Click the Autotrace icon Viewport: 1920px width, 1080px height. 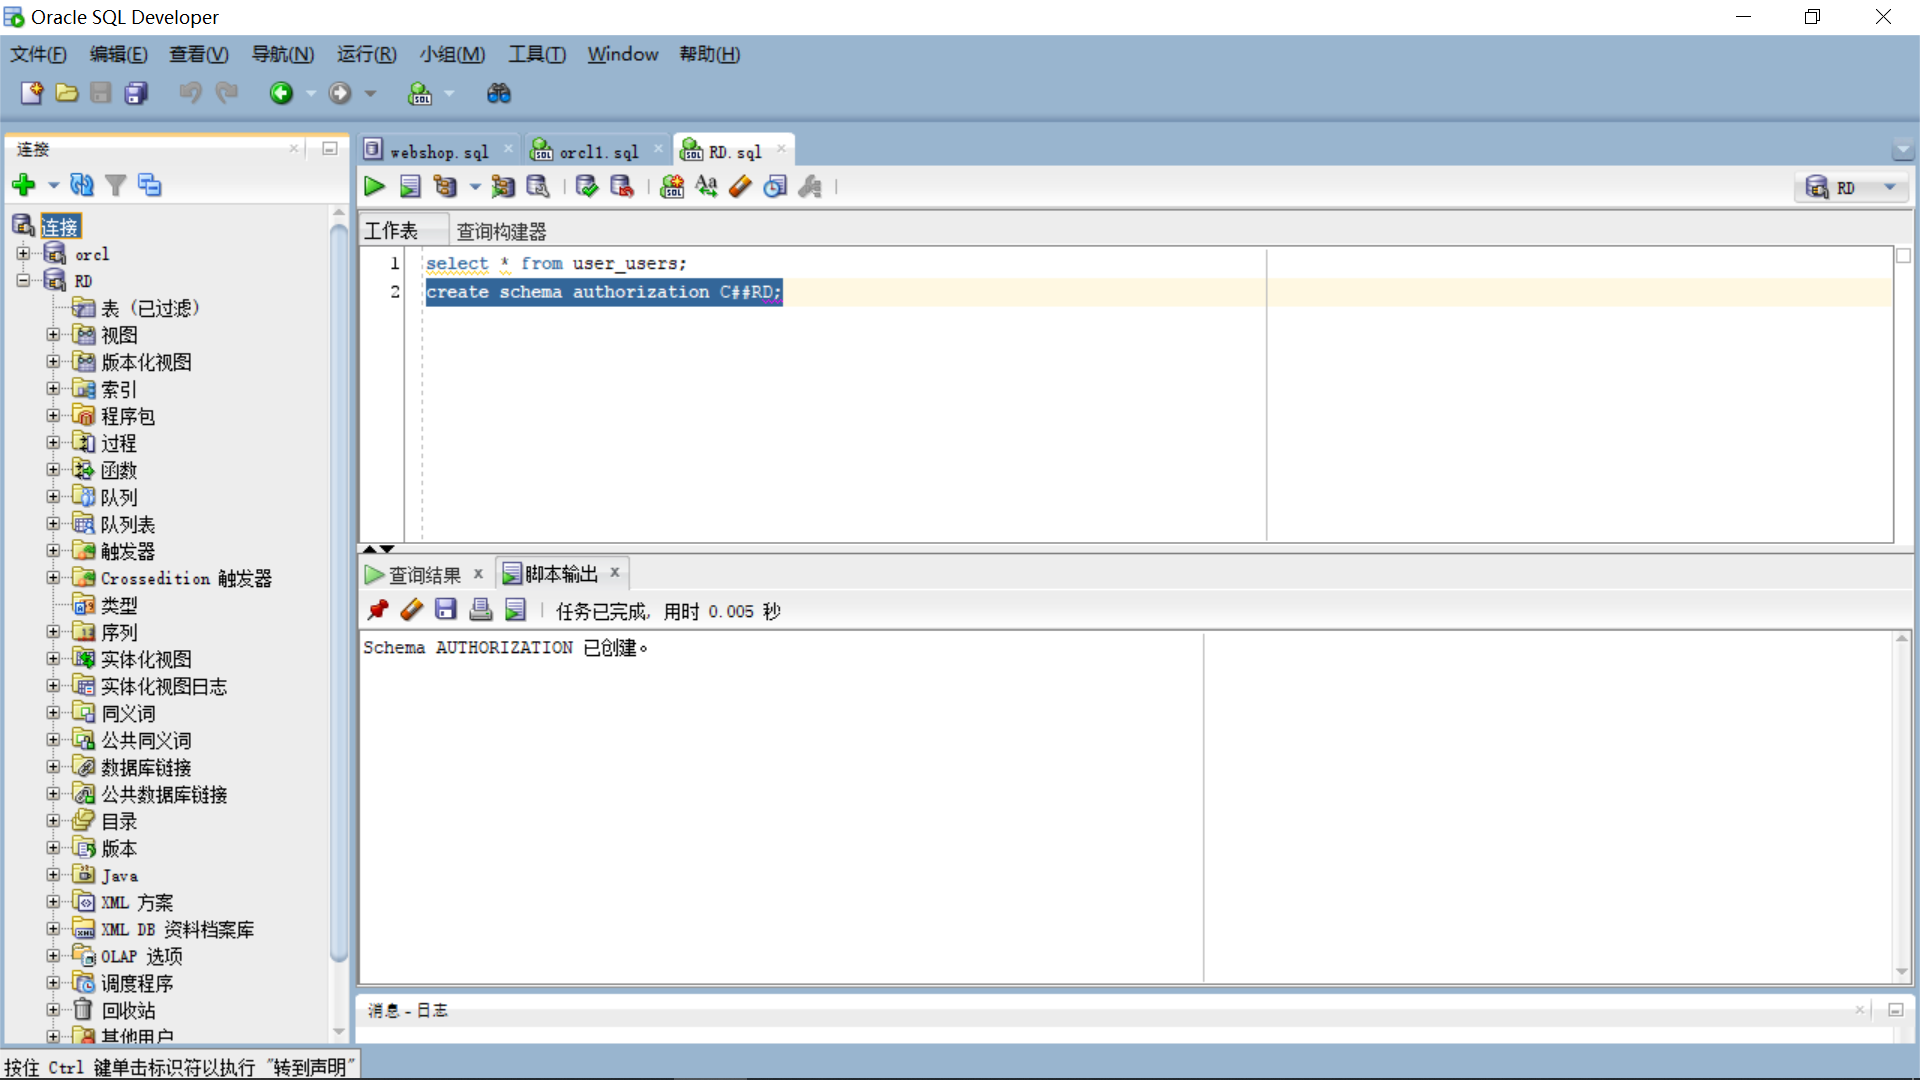click(x=503, y=186)
